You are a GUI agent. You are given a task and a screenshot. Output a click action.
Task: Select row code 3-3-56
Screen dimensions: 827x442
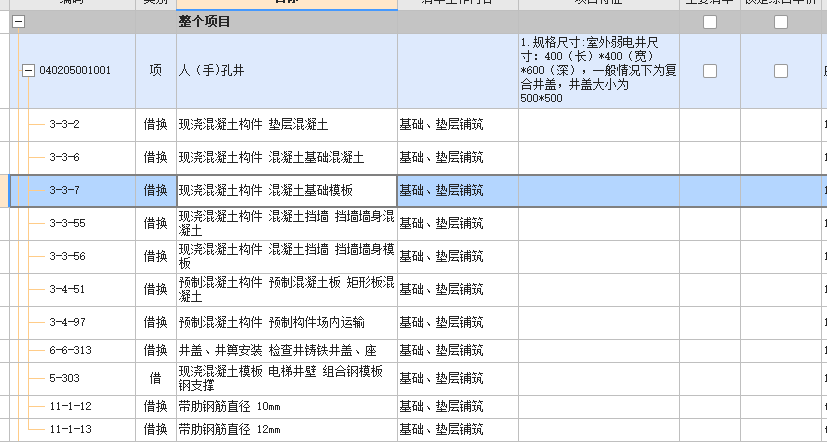pyautogui.click(x=67, y=256)
